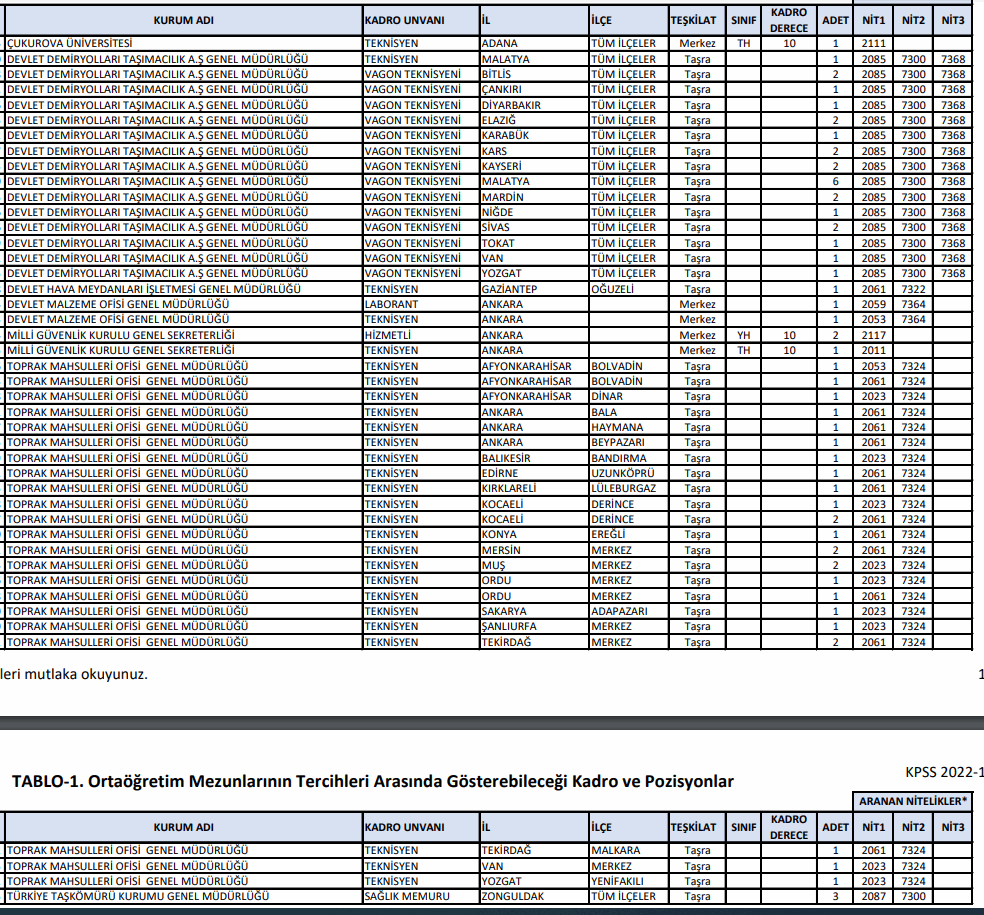
Task: Click the NİT1 value 2117
Action: tap(873, 335)
